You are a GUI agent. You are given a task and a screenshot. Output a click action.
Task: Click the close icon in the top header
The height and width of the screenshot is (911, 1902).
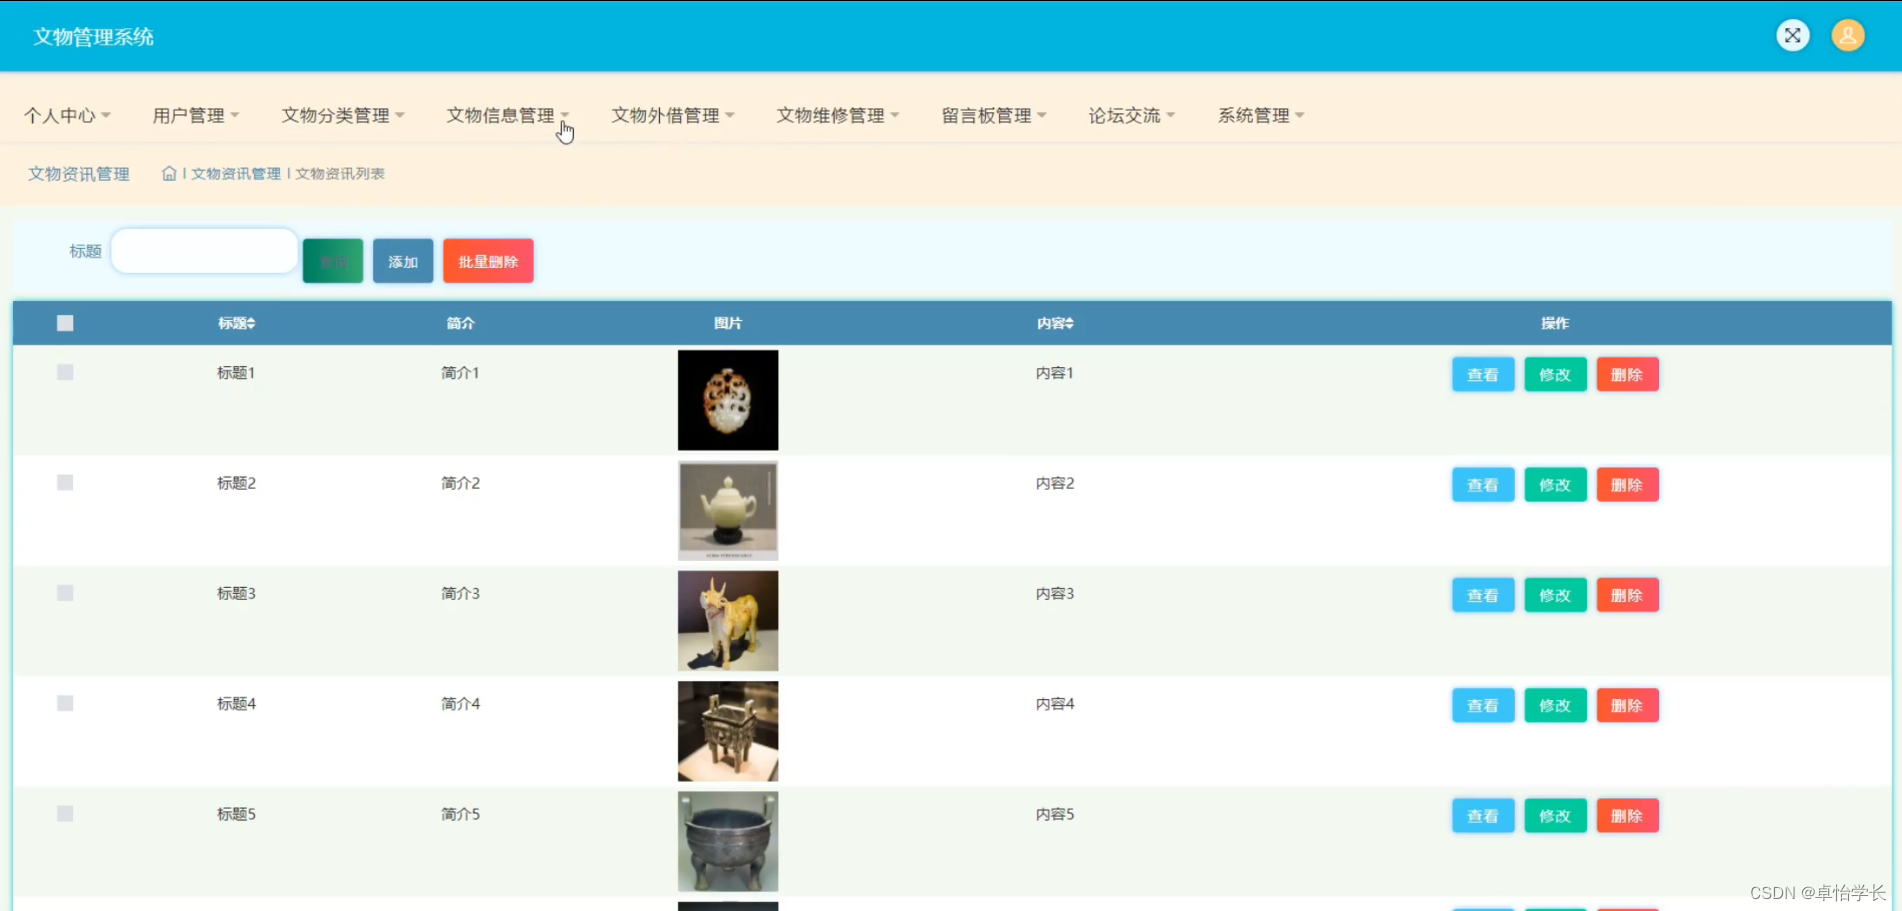[x=1792, y=35]
